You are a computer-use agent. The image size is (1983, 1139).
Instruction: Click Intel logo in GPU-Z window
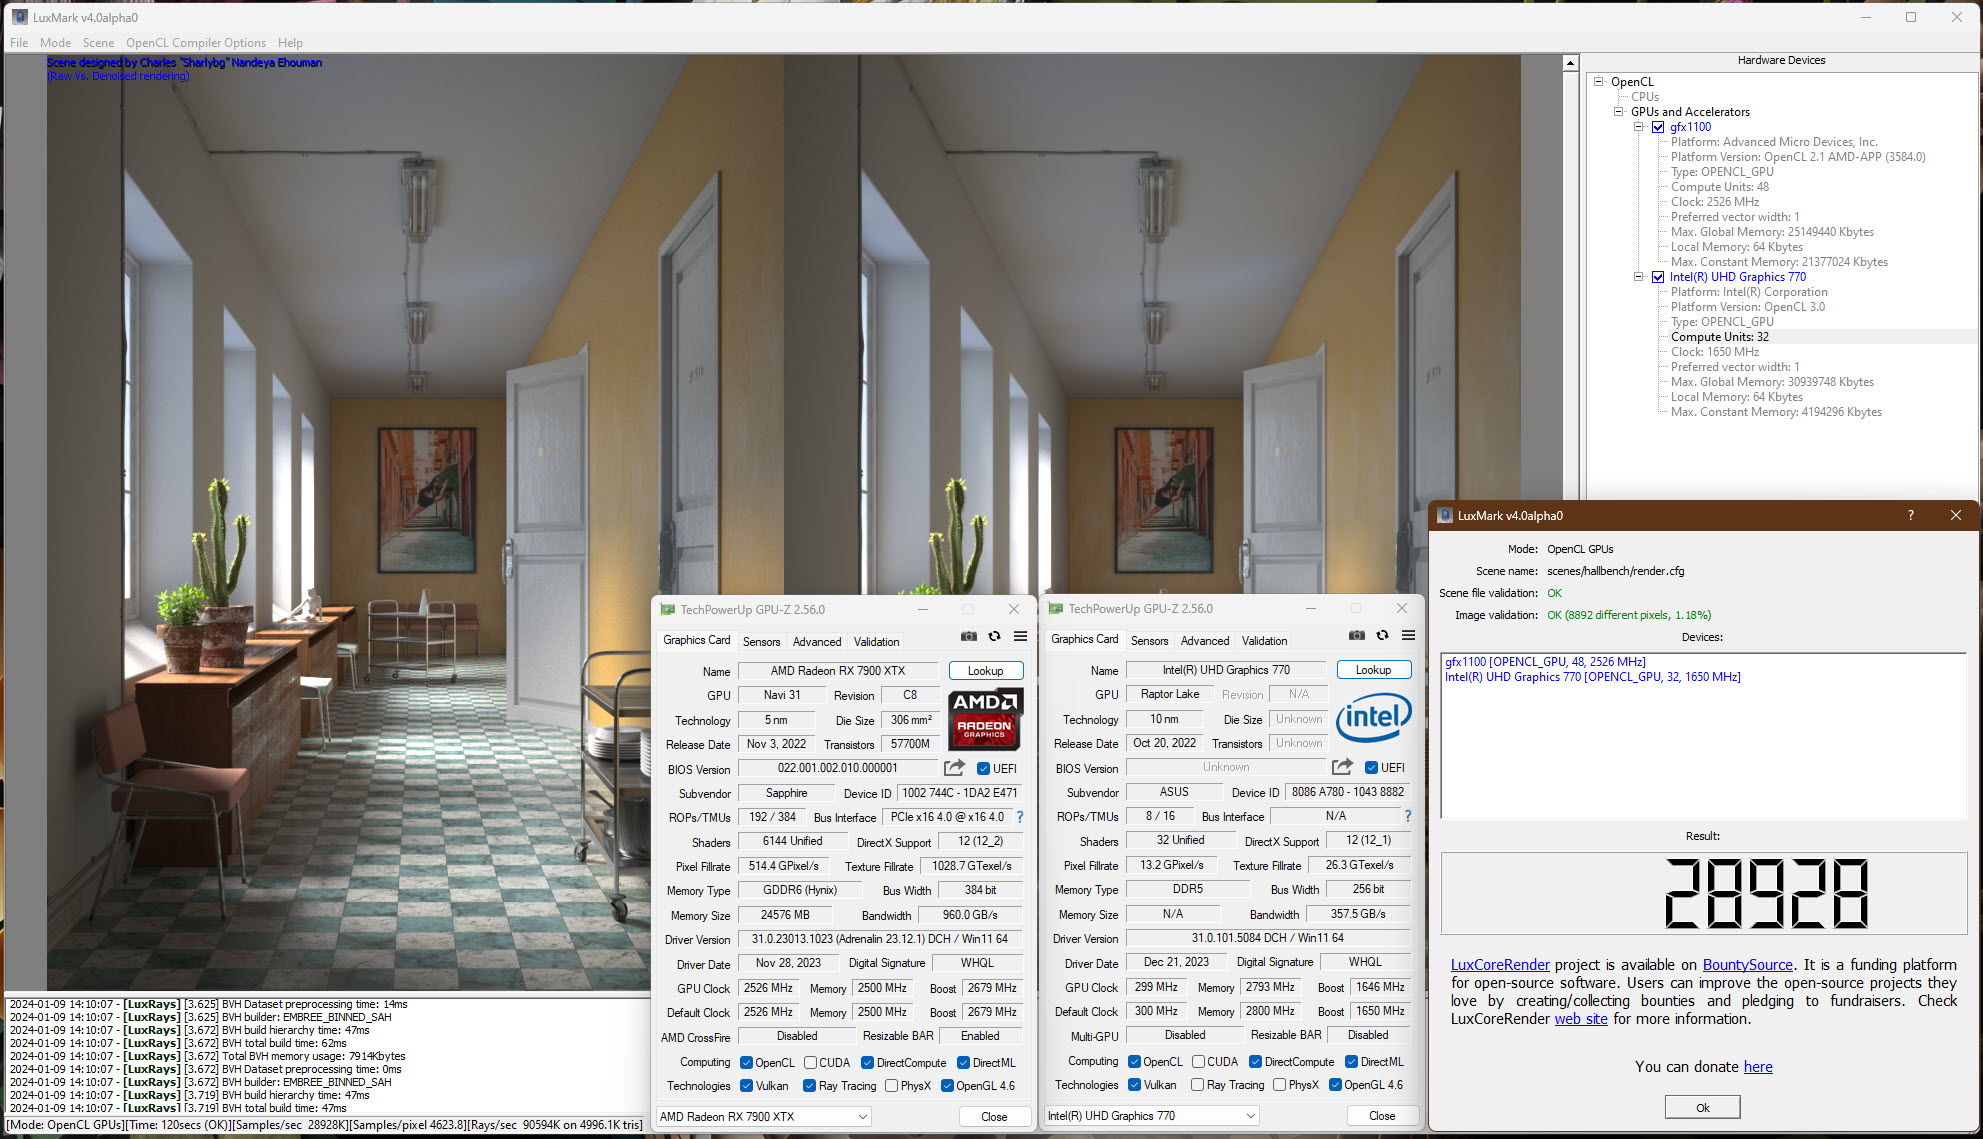(x=1373, y=717)
